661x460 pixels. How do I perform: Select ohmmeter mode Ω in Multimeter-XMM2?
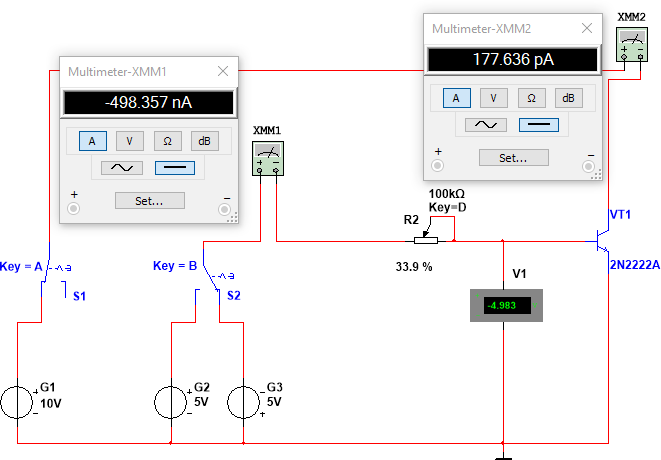tap(532, 98)
